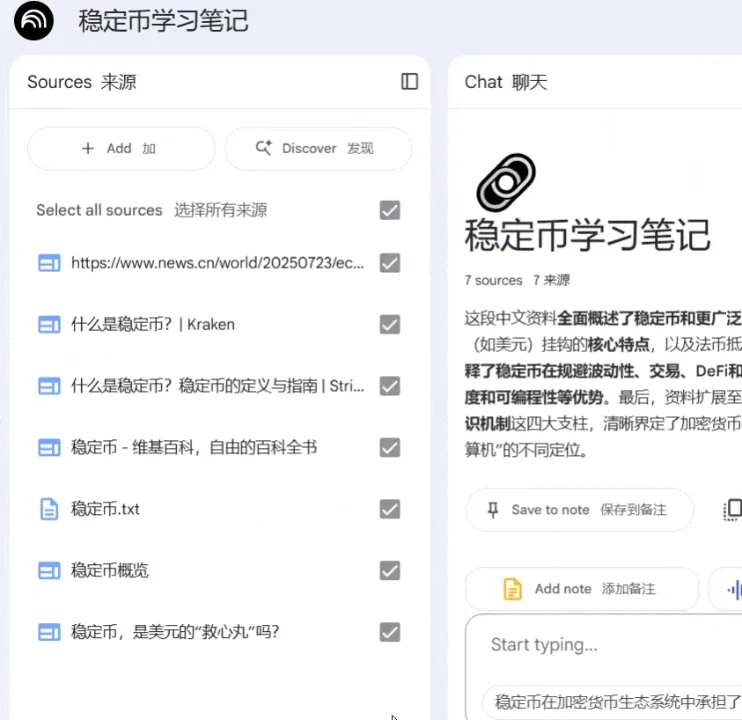Click the Select all sources 选择所有来源 label
This screenshot has height=720, width=742.
click(x=152, y=210)
